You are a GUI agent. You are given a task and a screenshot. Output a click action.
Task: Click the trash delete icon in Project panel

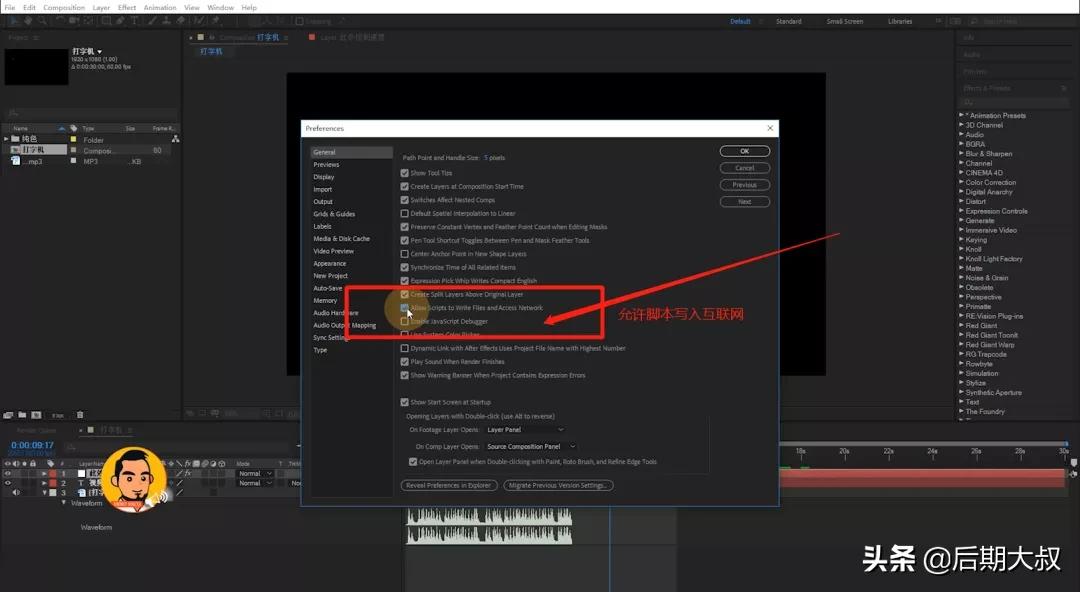click(x=80, y=415)
